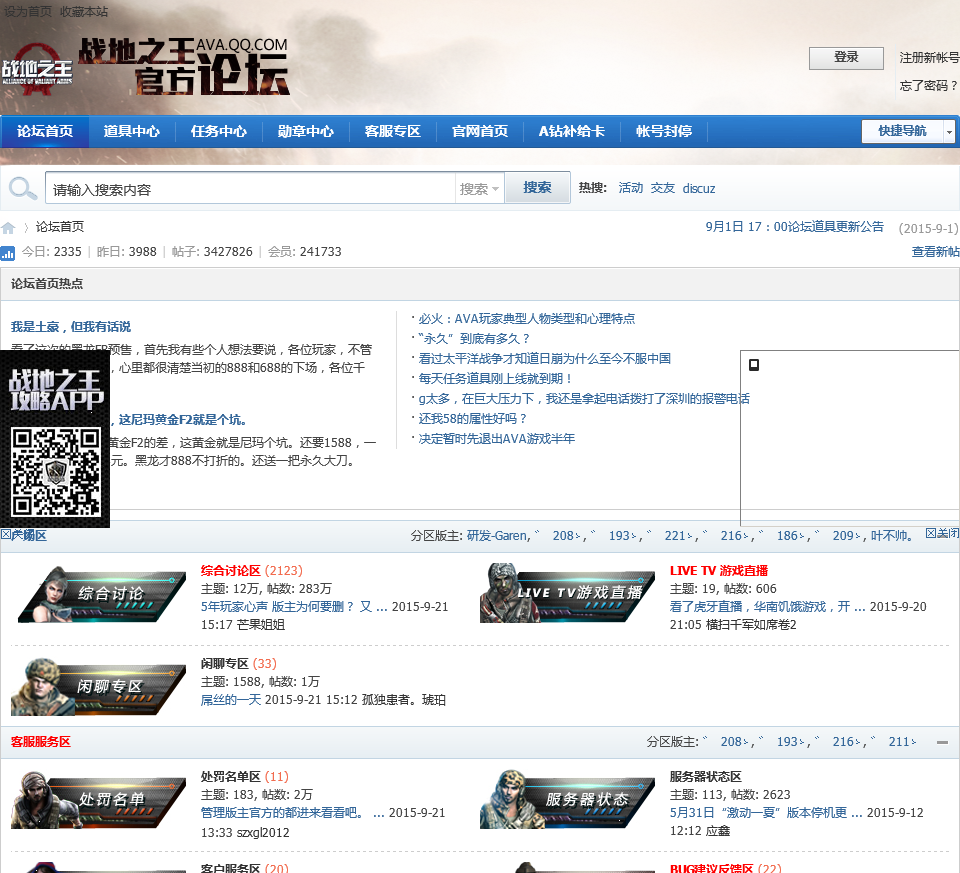Image resolution: width=960 pixels, height=873 pixels.
Task: Open 客服服务区 section title
Action: pyautogui.click(x=41, y=742)
